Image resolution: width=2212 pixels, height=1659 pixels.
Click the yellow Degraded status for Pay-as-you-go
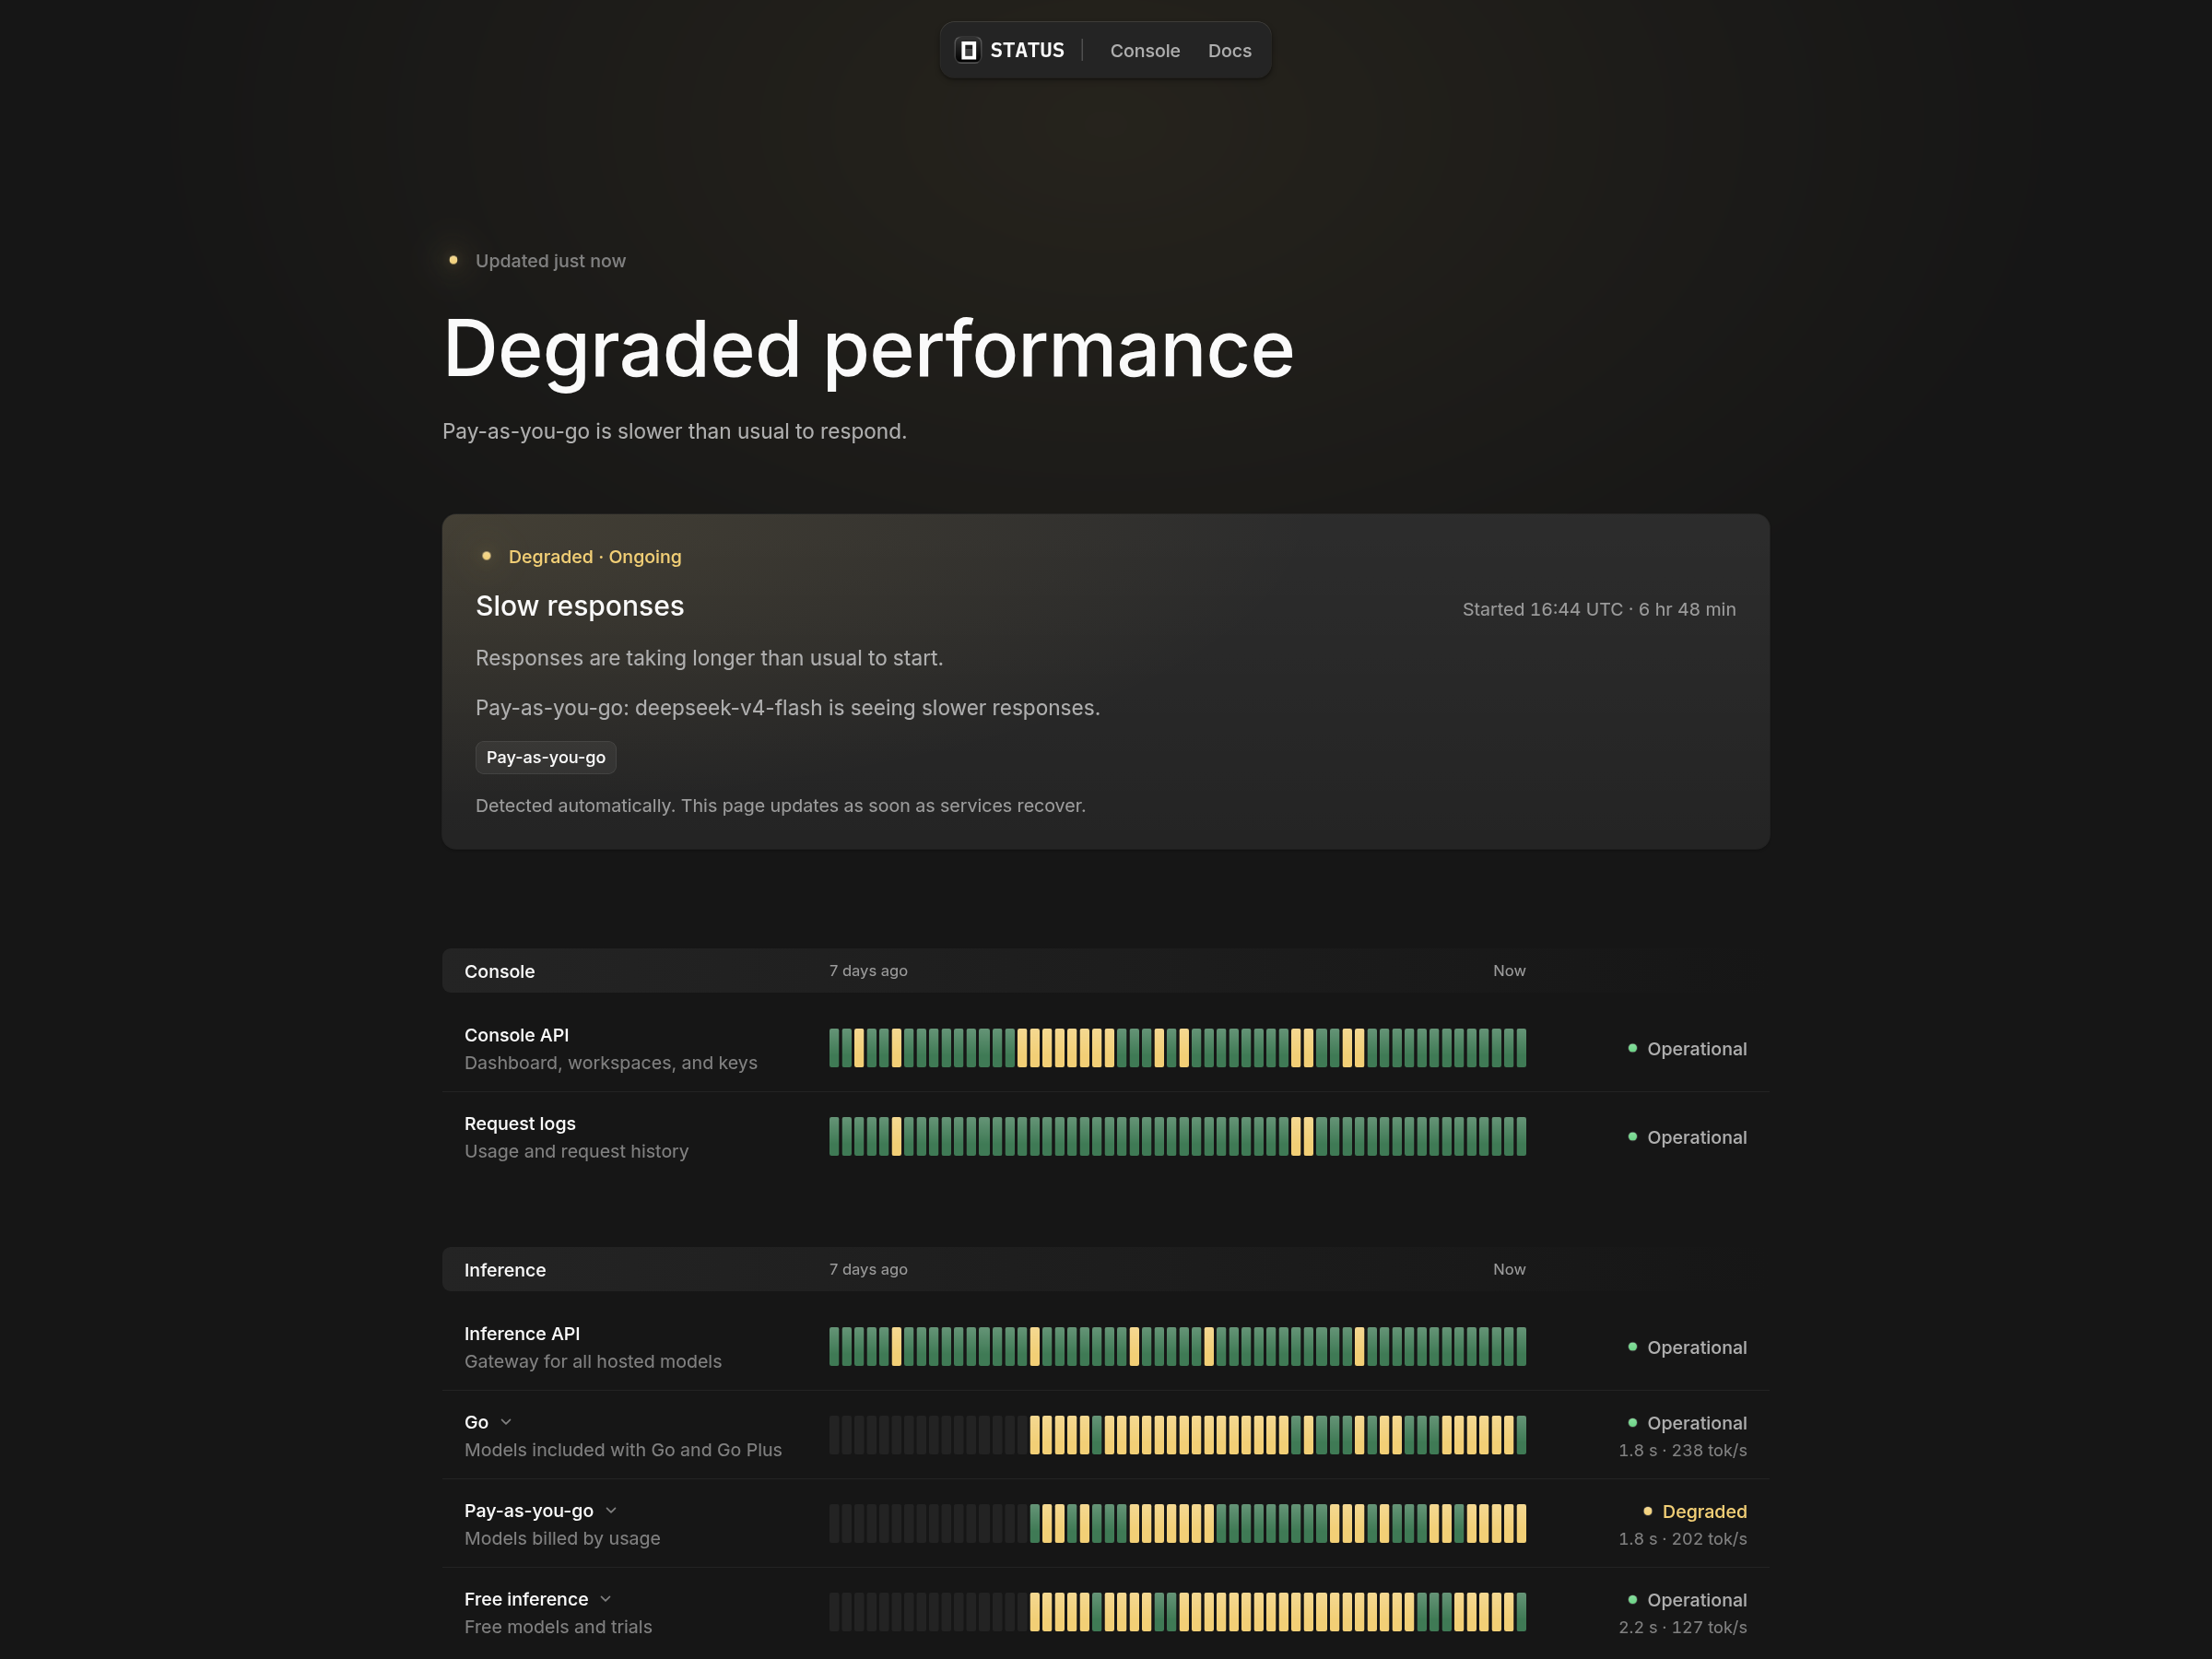pos(1695,1512)
